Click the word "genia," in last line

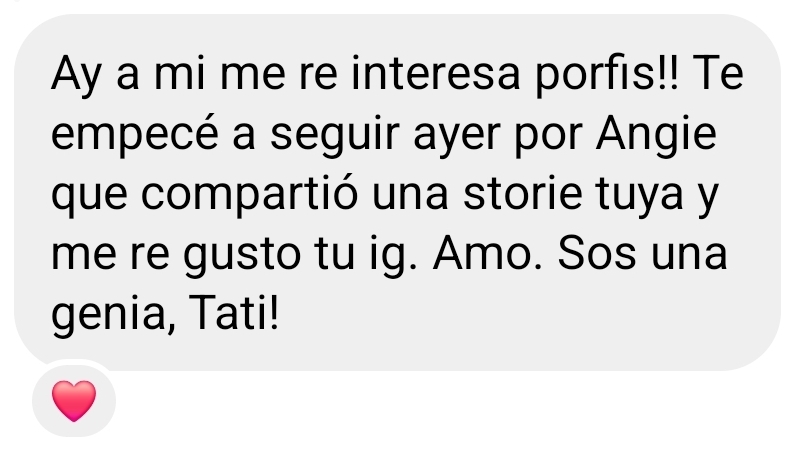[x=113, y=315]
